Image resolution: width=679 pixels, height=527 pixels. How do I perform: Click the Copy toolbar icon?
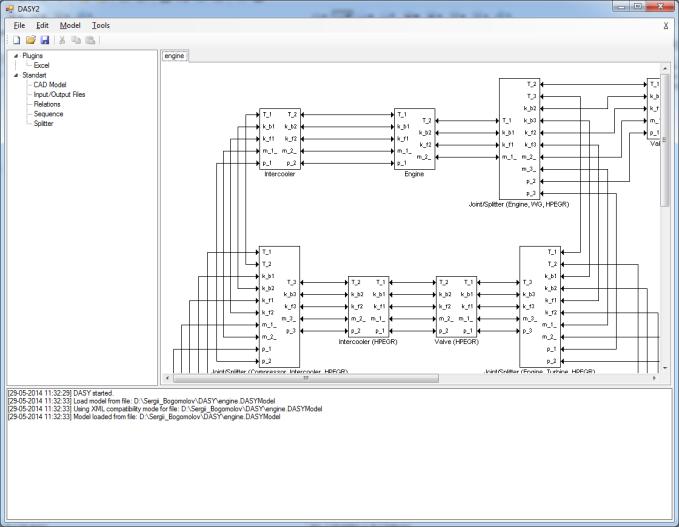pos(76,40)
